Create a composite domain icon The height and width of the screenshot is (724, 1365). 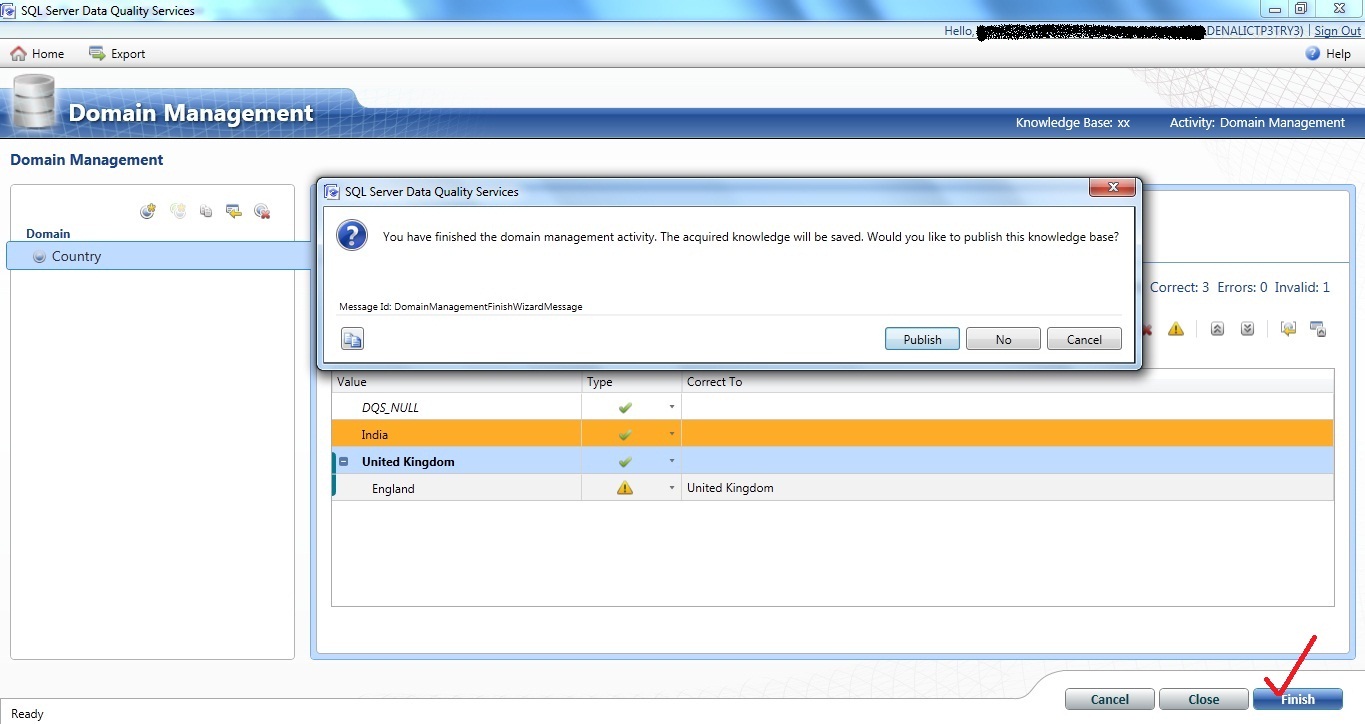178,211
